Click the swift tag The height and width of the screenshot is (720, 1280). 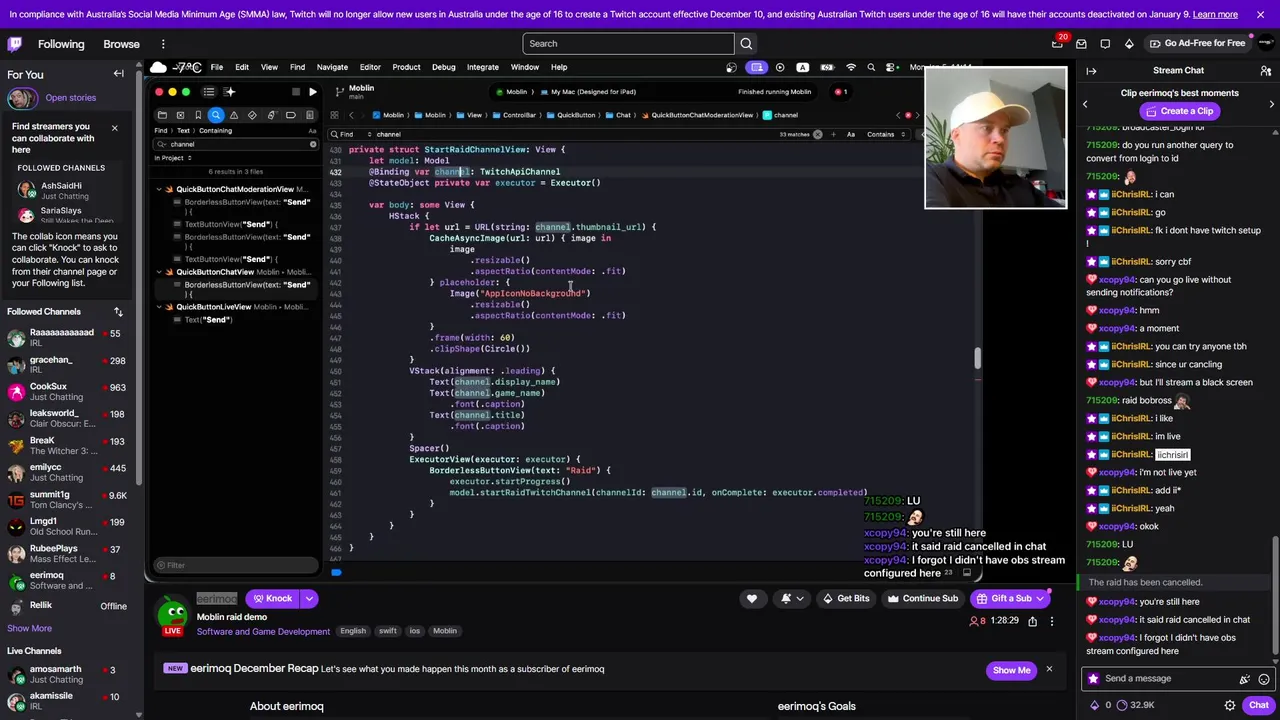387,631
